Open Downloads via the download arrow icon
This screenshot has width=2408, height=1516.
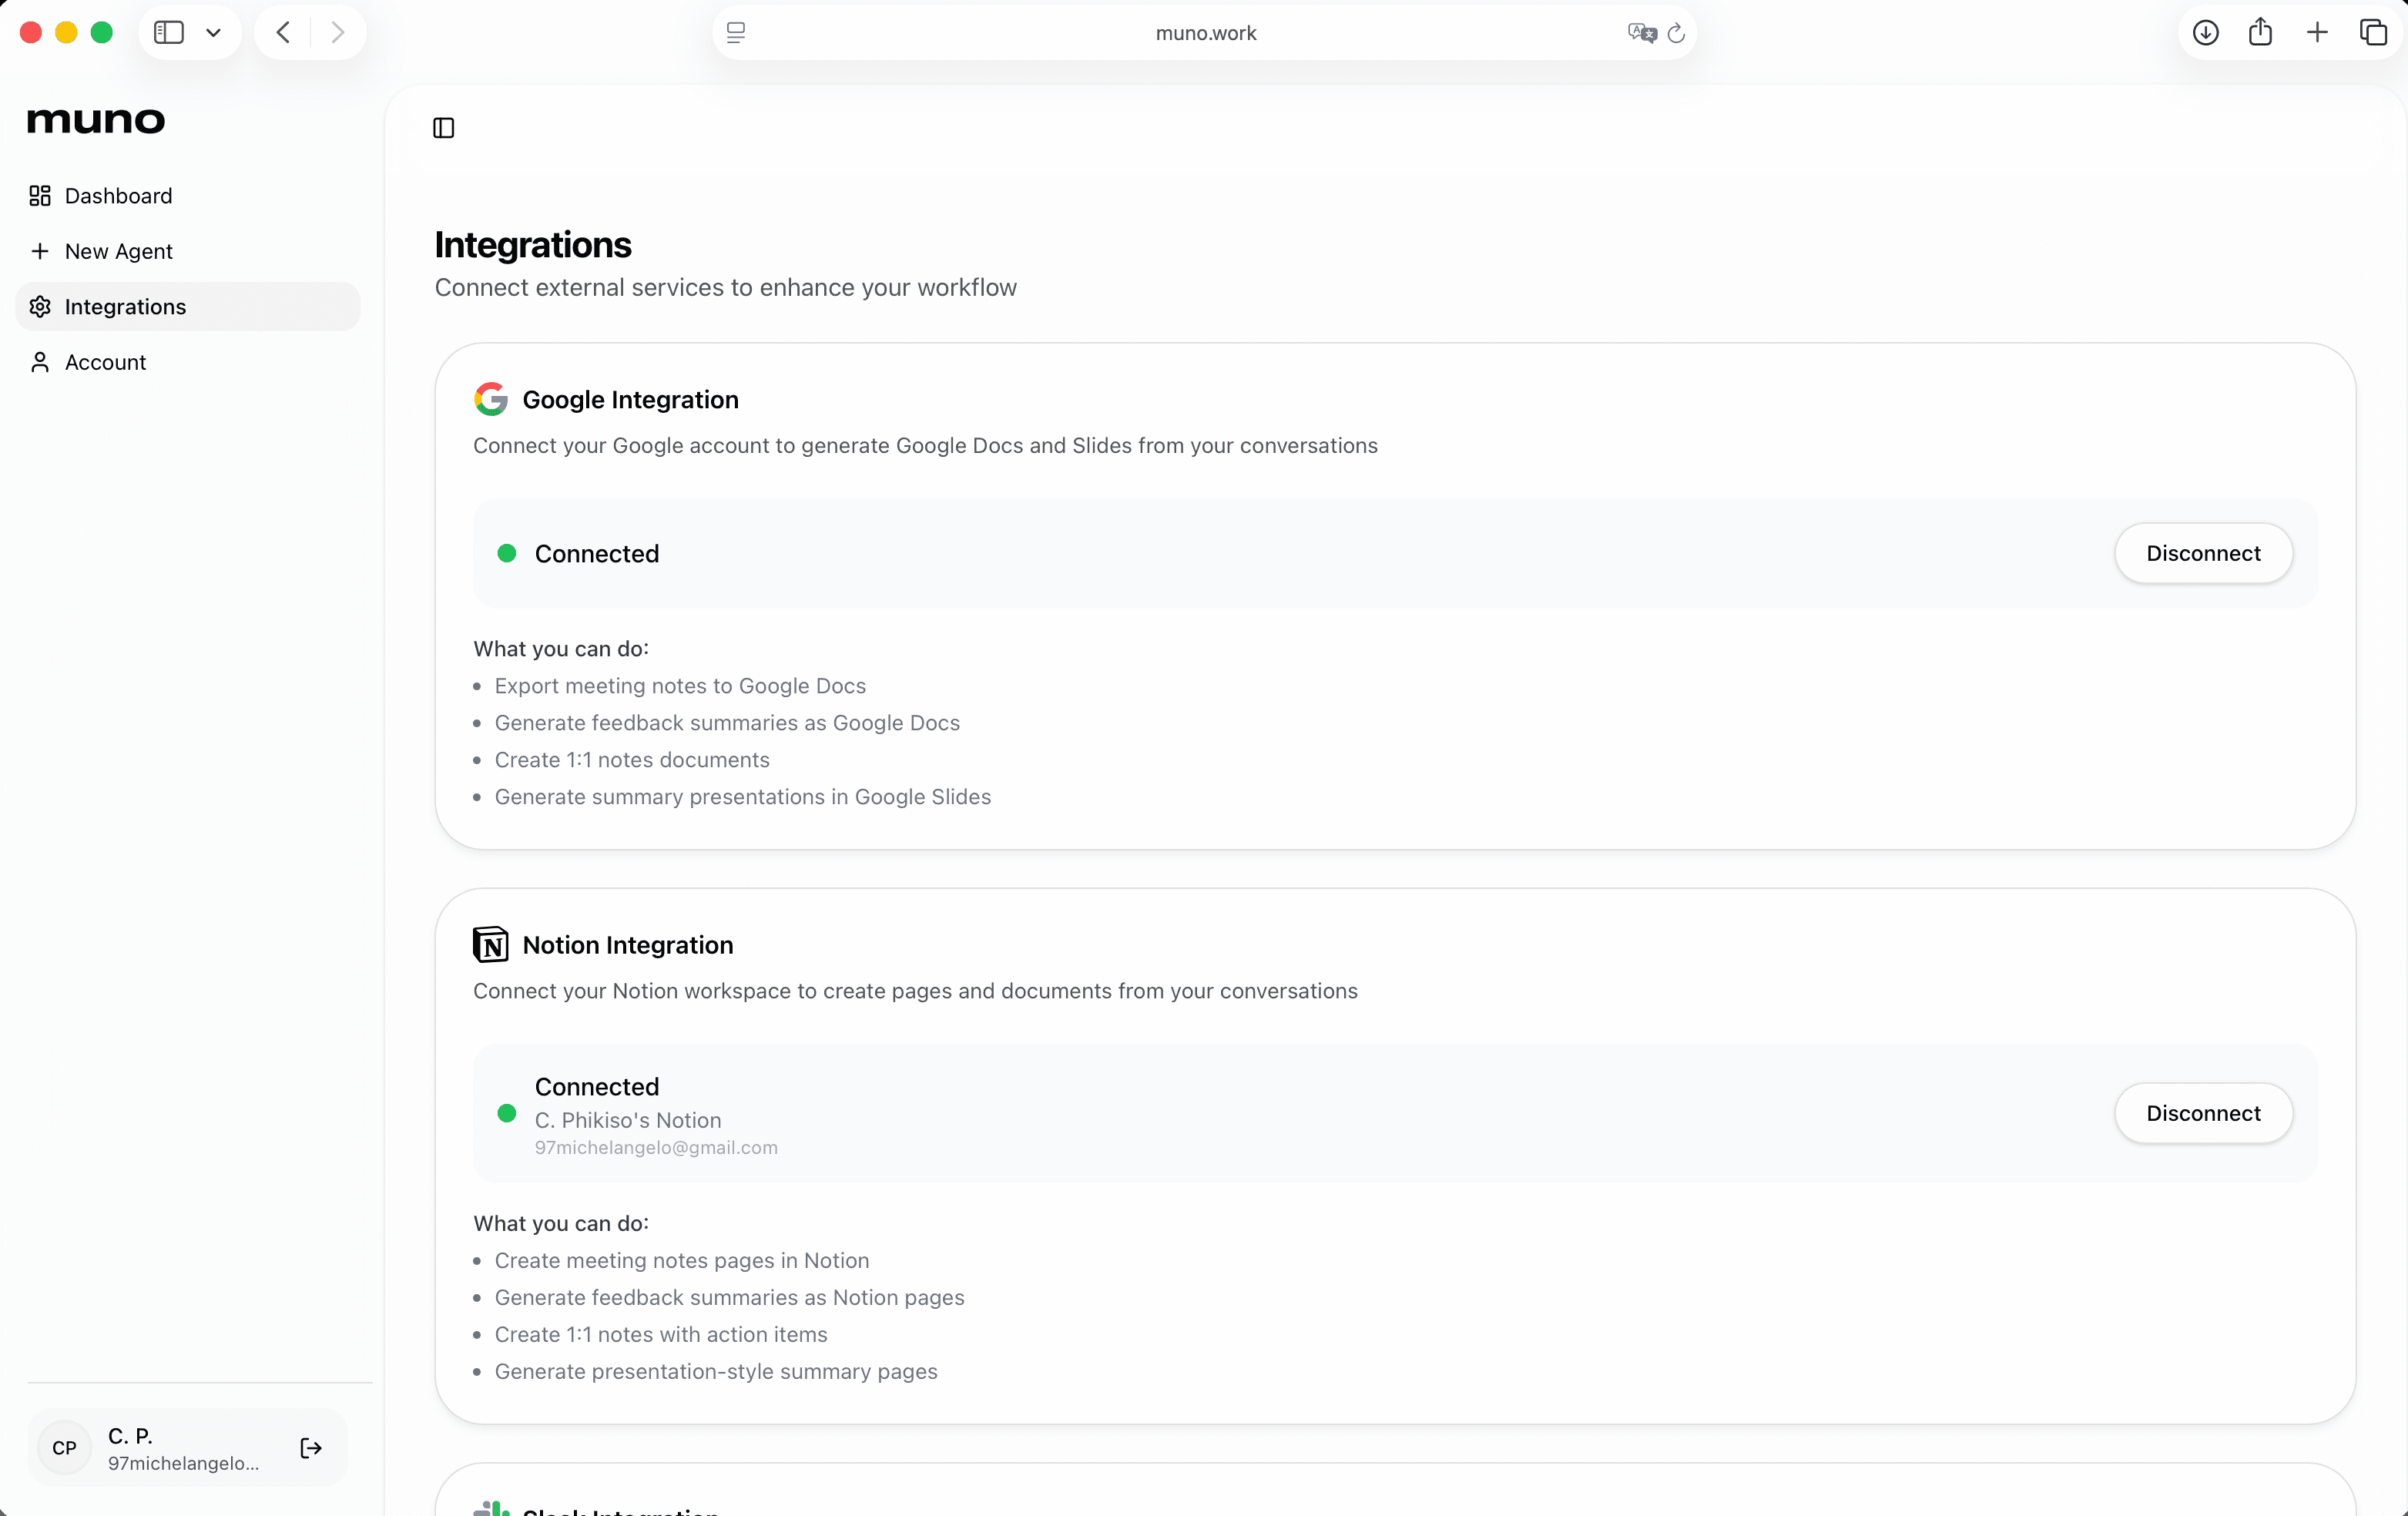[2205, 32]
